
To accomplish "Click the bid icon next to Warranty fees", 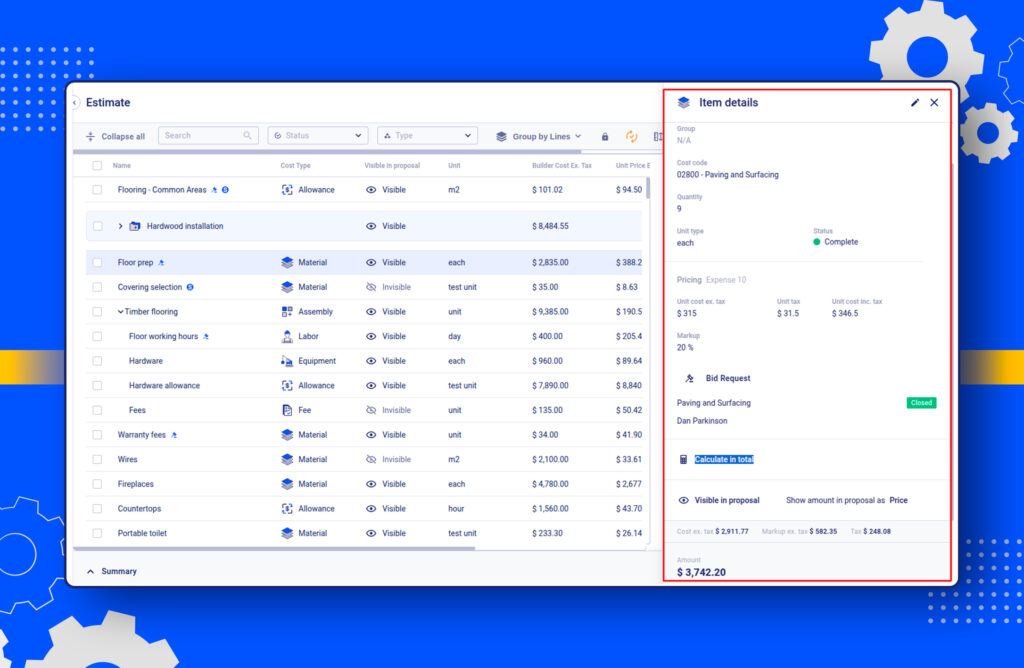I will pos(174,435).
